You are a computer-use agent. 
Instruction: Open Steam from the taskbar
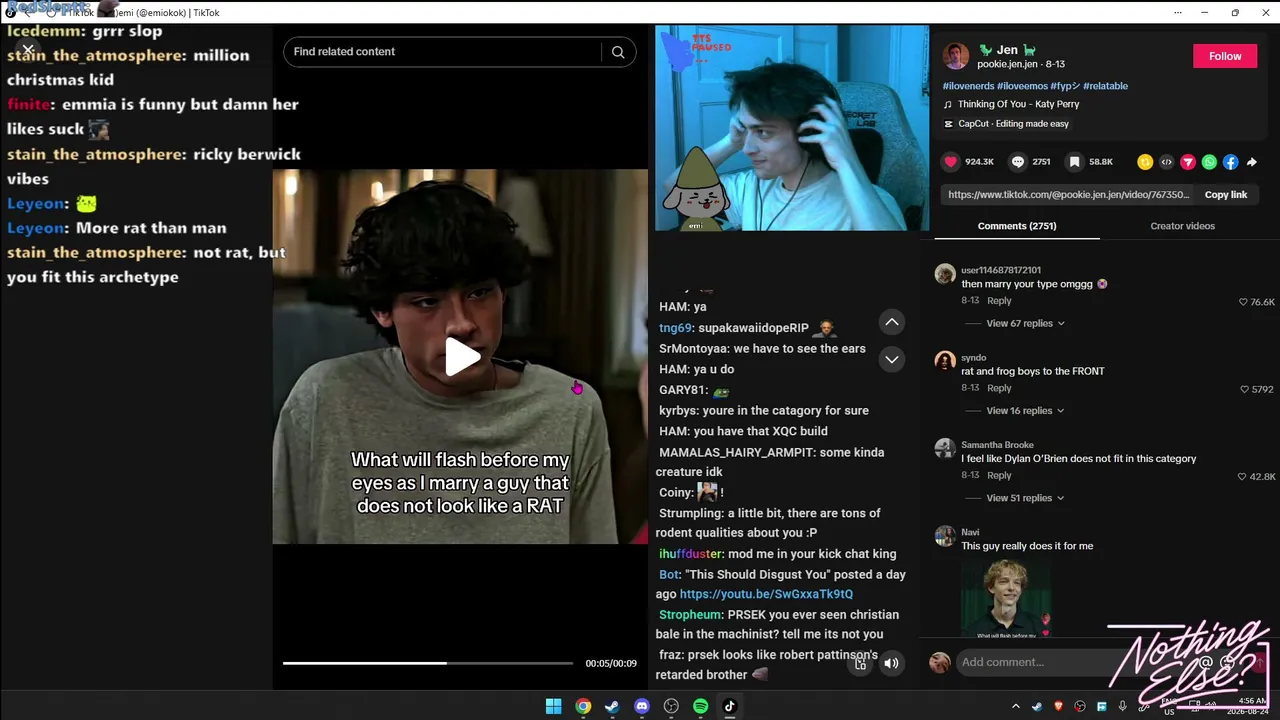612,706
